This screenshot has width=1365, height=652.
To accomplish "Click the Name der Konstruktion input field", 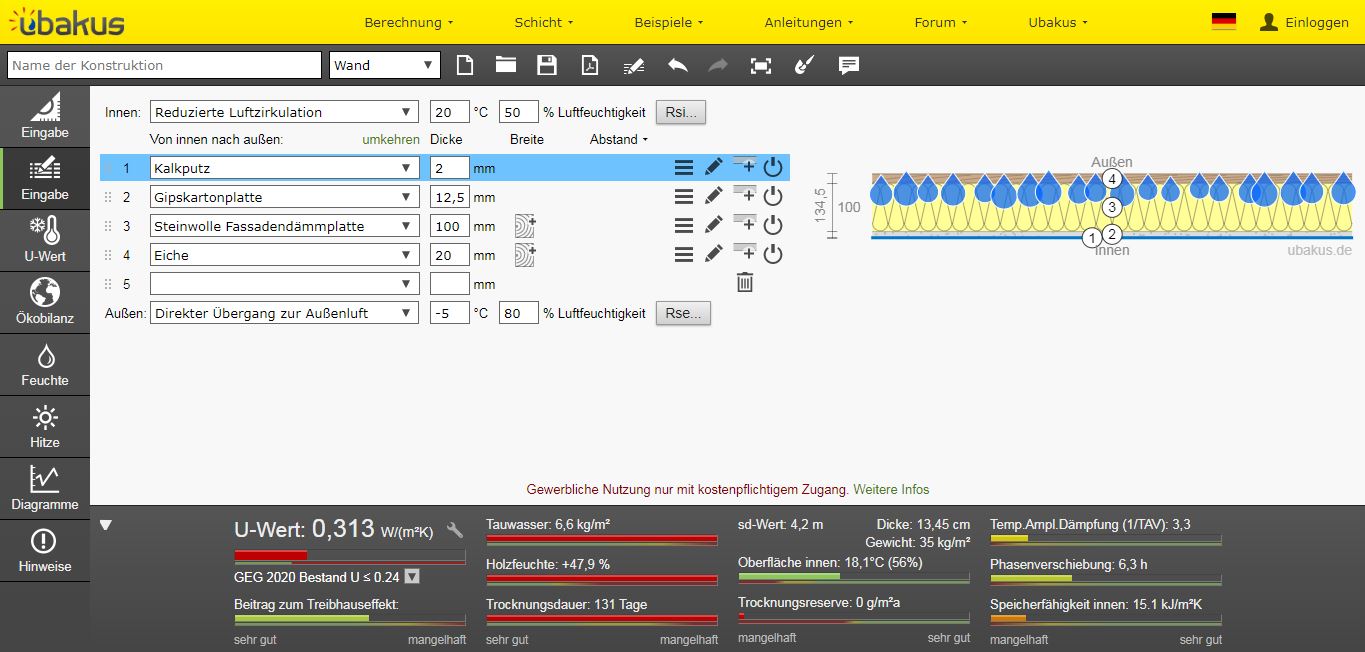I will coord(164,65).
